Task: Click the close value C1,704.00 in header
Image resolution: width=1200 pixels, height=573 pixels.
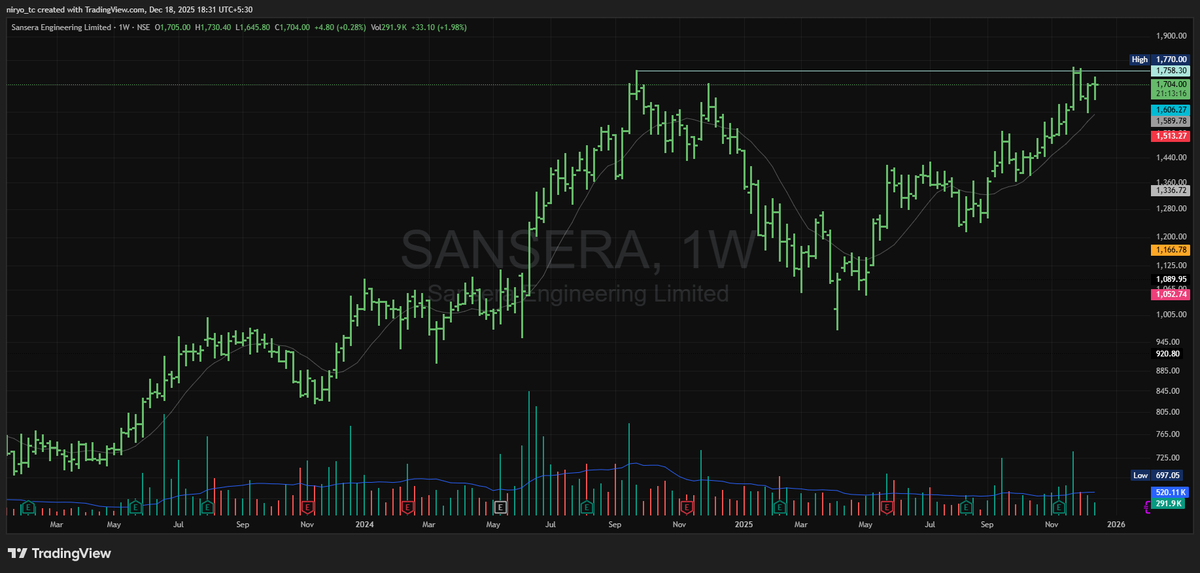Action: pyautogui.click(x=292, y=26)
